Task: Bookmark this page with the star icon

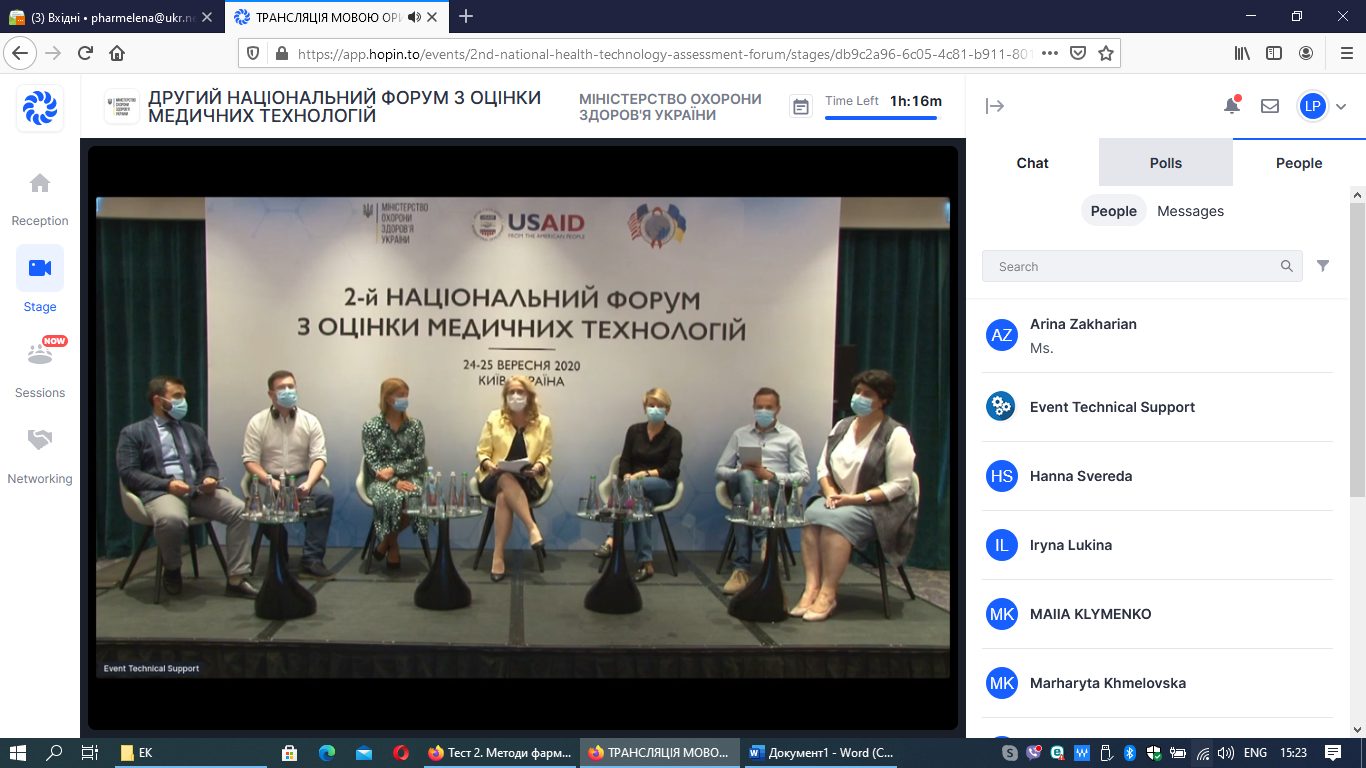Action: click(1105, 53)
